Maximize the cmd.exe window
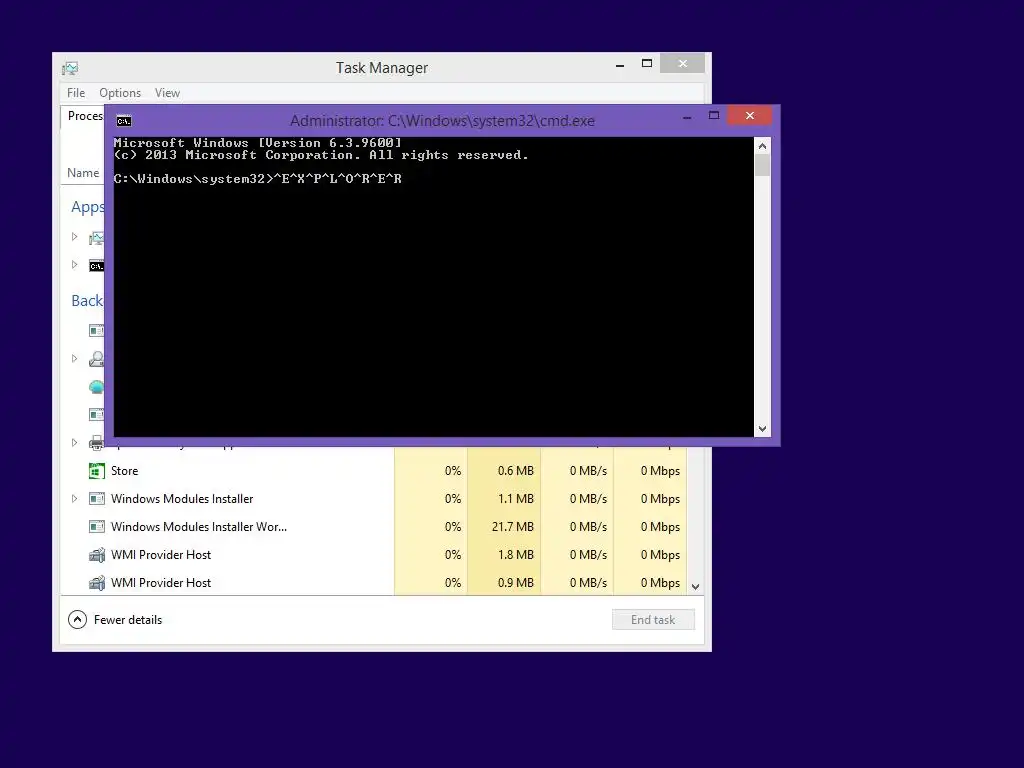 [x=714, y=116]
